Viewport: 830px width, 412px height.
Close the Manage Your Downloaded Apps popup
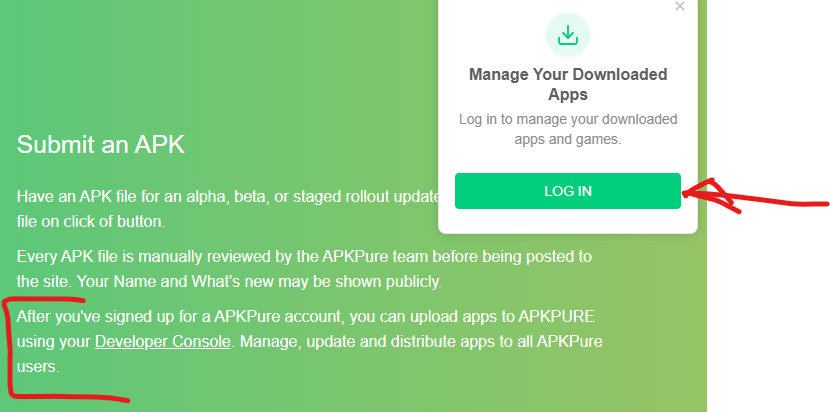tap(680, 6)
